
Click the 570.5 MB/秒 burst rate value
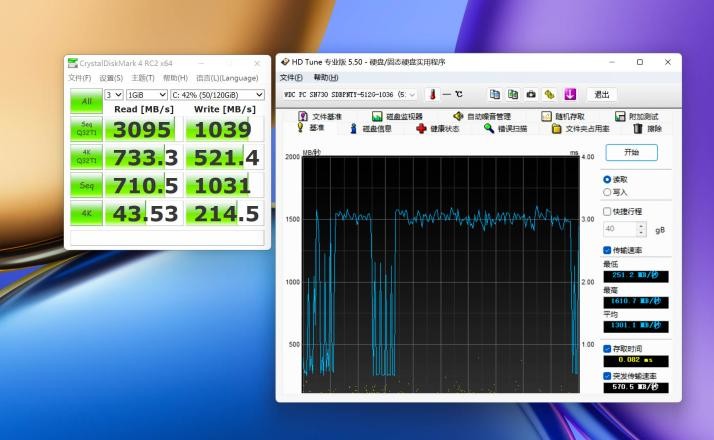636,387
